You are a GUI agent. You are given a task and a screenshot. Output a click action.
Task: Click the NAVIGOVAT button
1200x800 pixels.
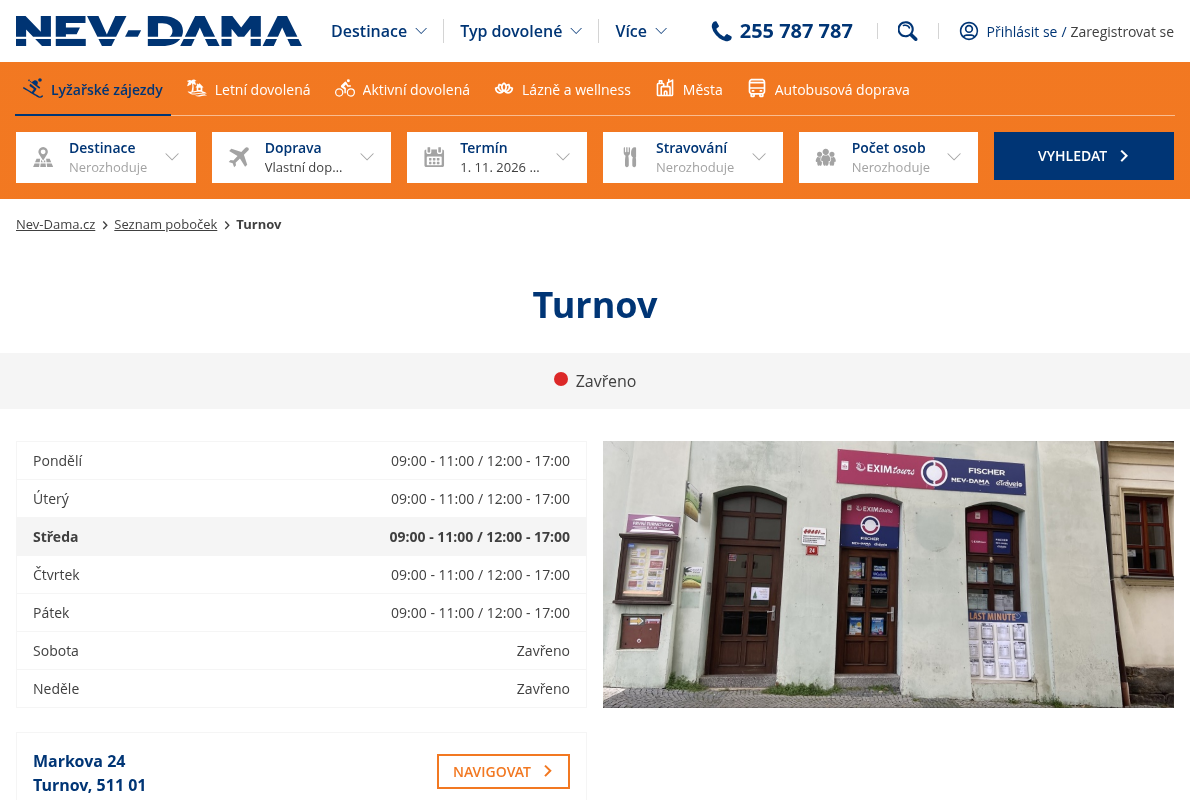point(503,772)
